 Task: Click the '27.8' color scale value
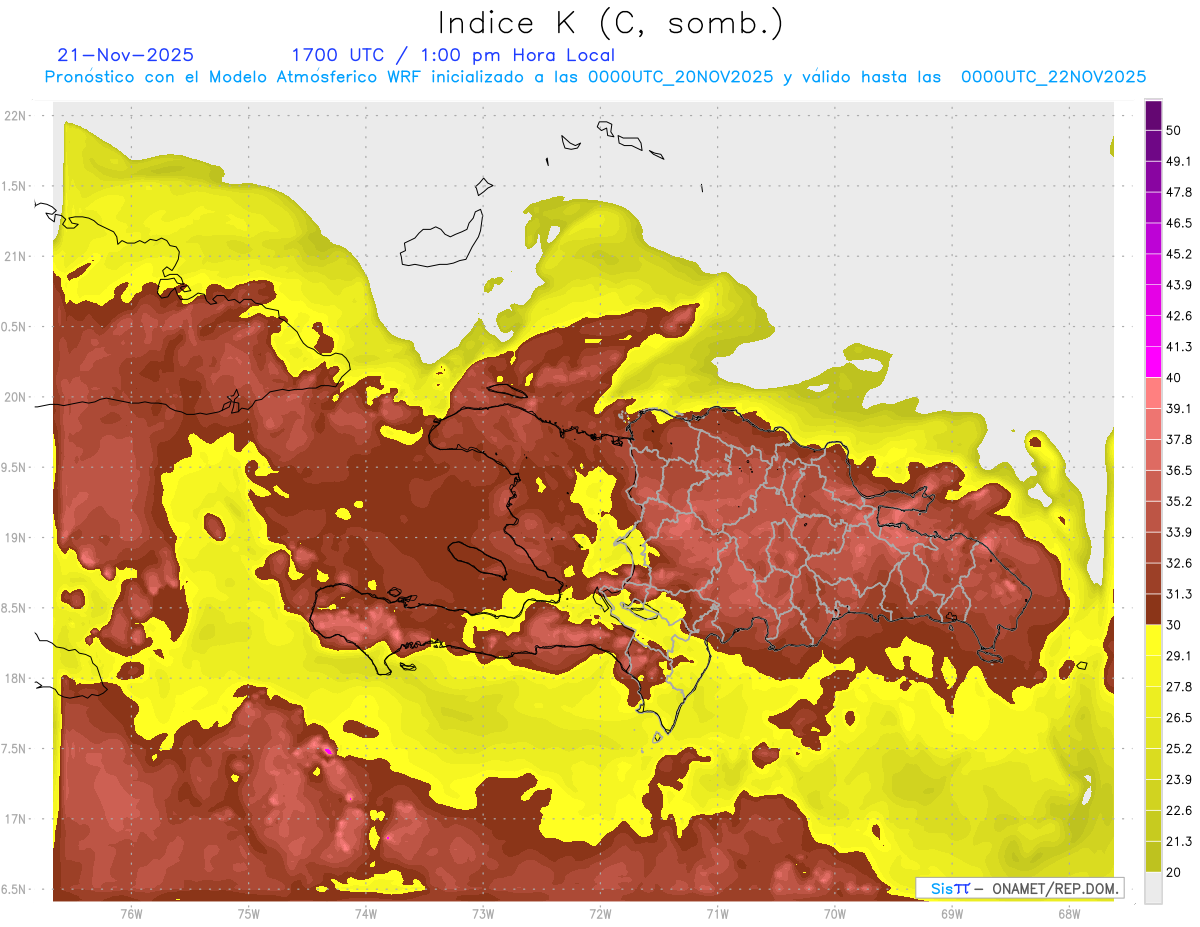1179,687
